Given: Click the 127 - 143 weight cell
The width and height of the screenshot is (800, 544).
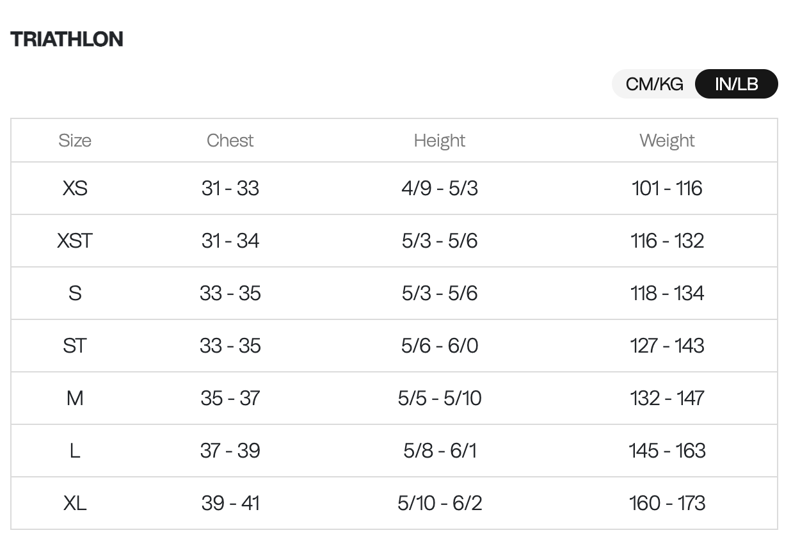Looking at the screenshot, I should click(x=667, y=346).
